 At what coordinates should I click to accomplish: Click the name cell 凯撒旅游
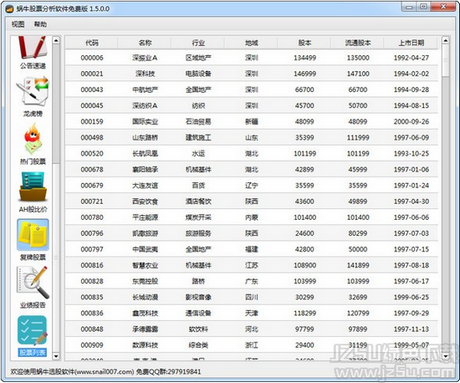pyautogui.click(x=145, y=233)
